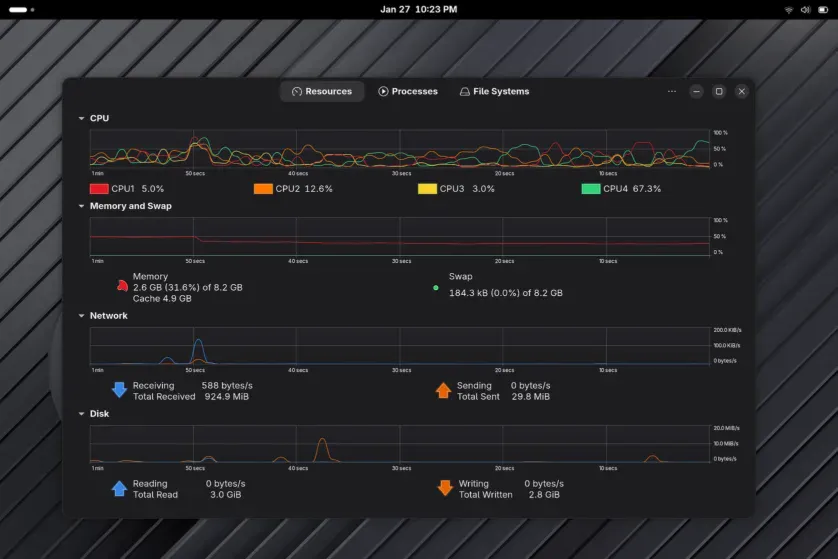Collapse the Network section
The image size is (838, 559).
82,316
